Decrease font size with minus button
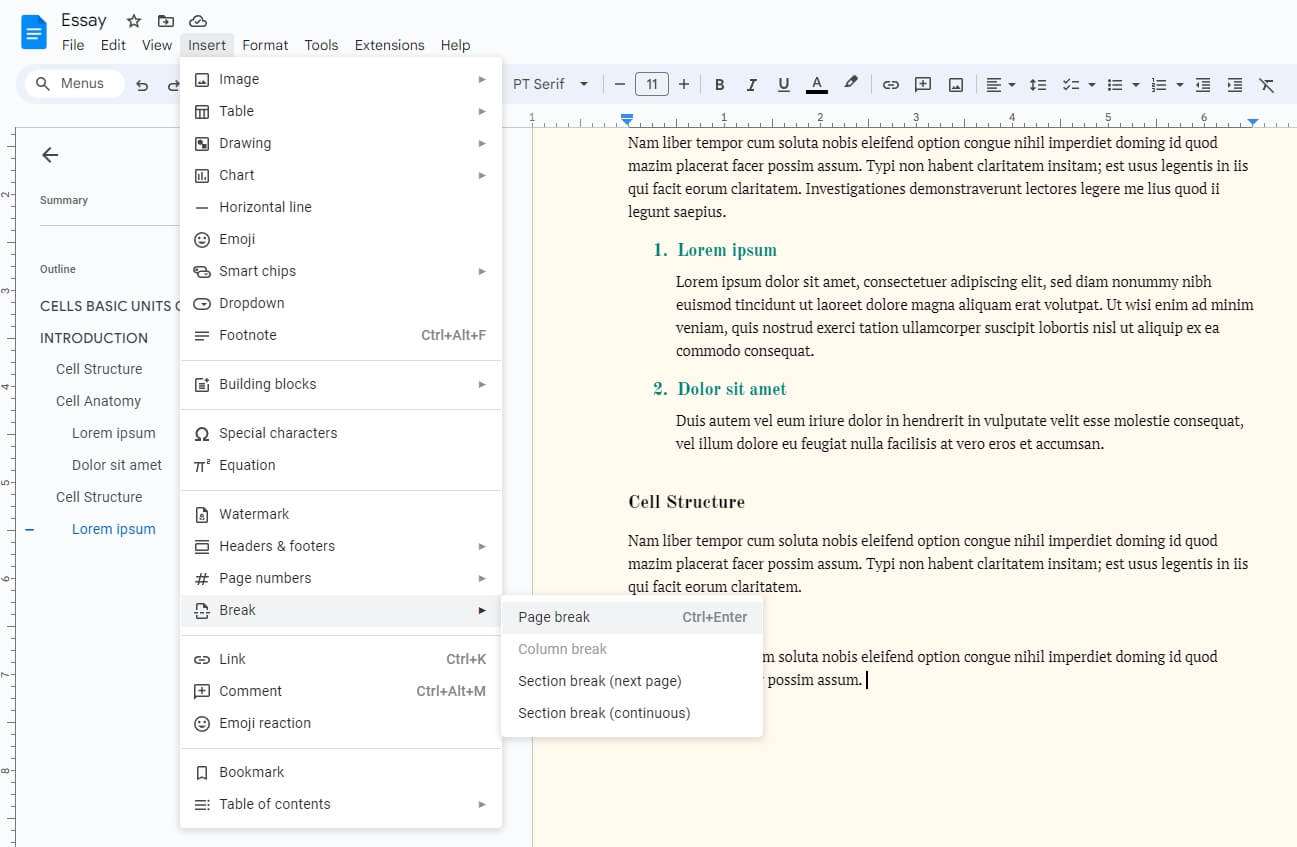Image resolution: width=1297 pixels, height=847 pixels. pos(620,84)
